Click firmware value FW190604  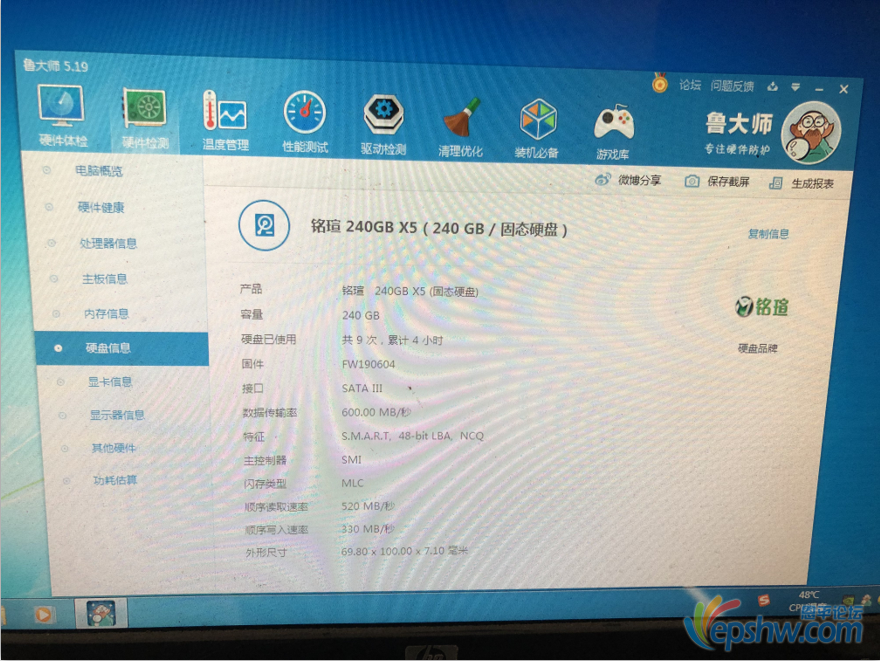(x=368, y=364)
